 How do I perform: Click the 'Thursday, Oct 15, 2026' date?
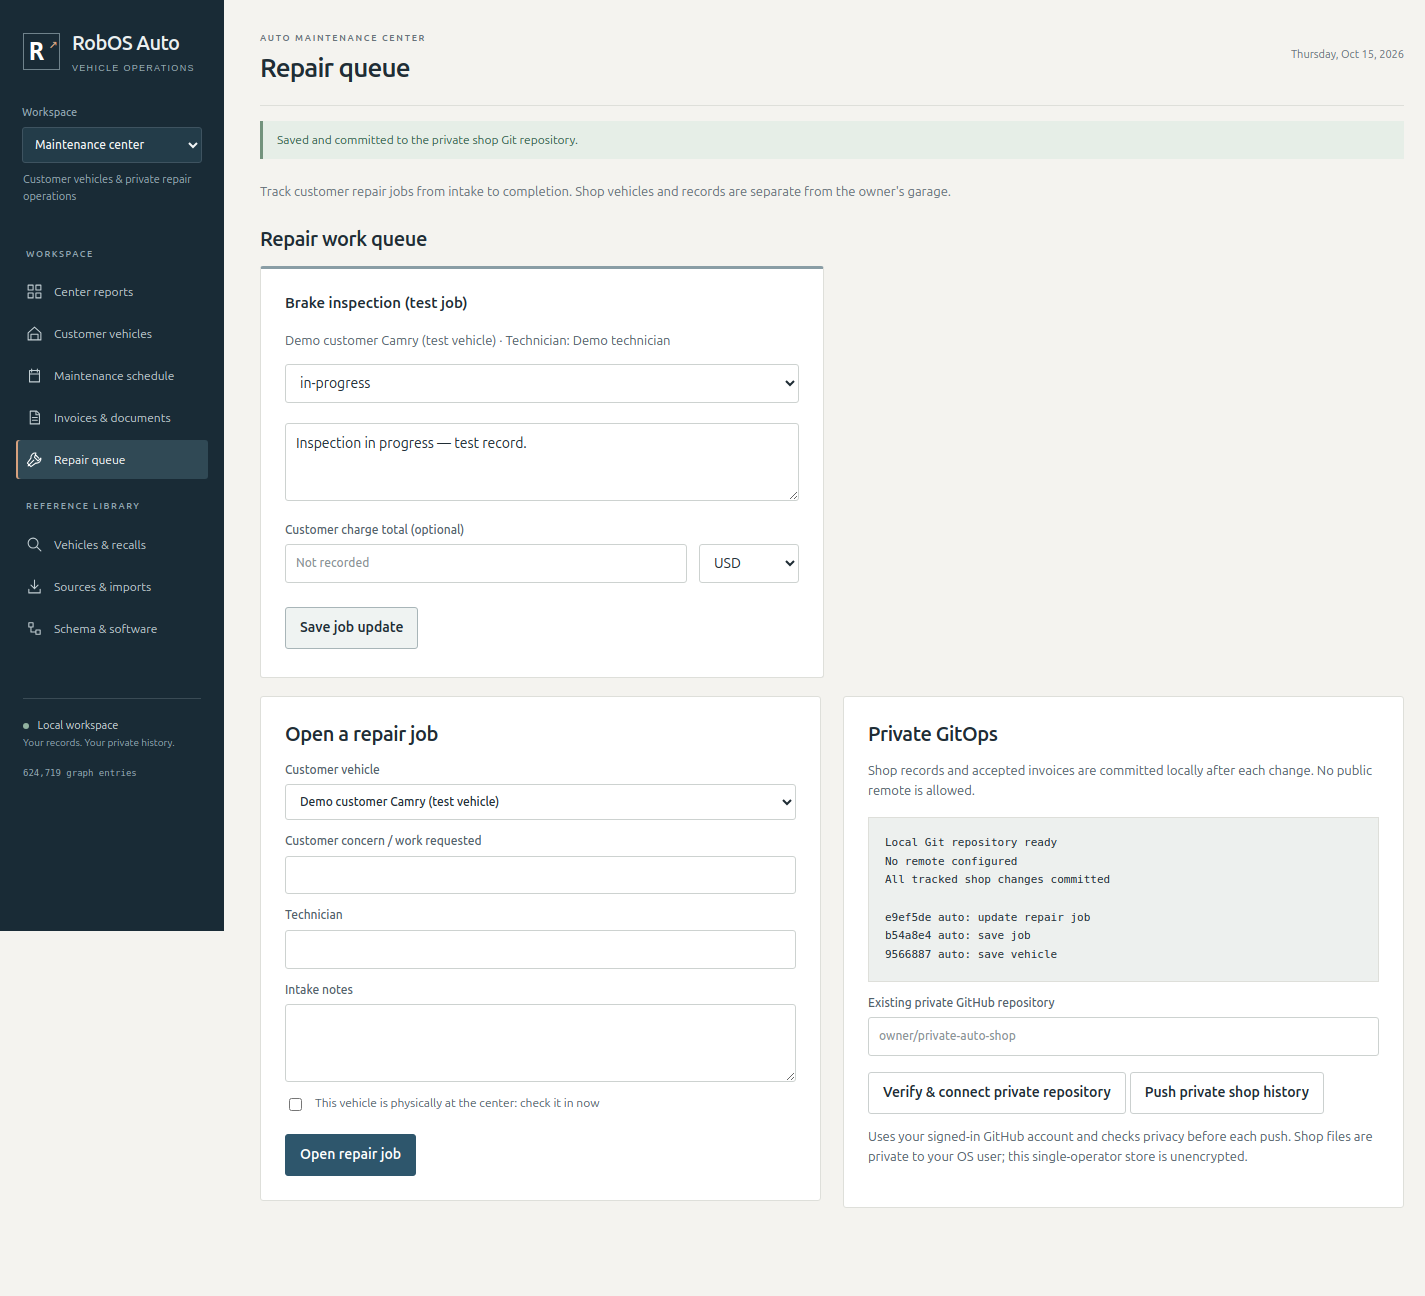(1347, 54)
